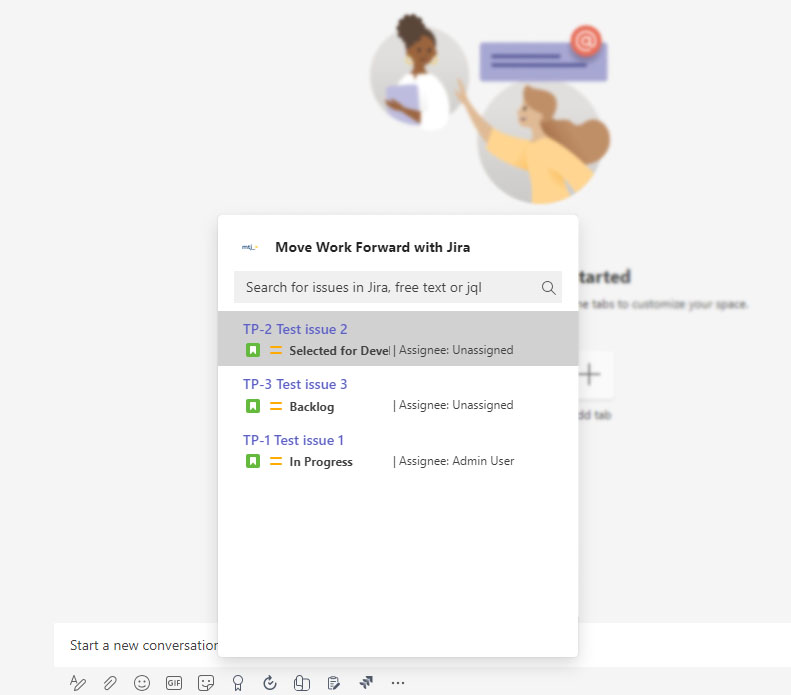Open the TP-1 Test issue 1 link
Viewport: 791px width, 695px height.
(x=293, y=440)
